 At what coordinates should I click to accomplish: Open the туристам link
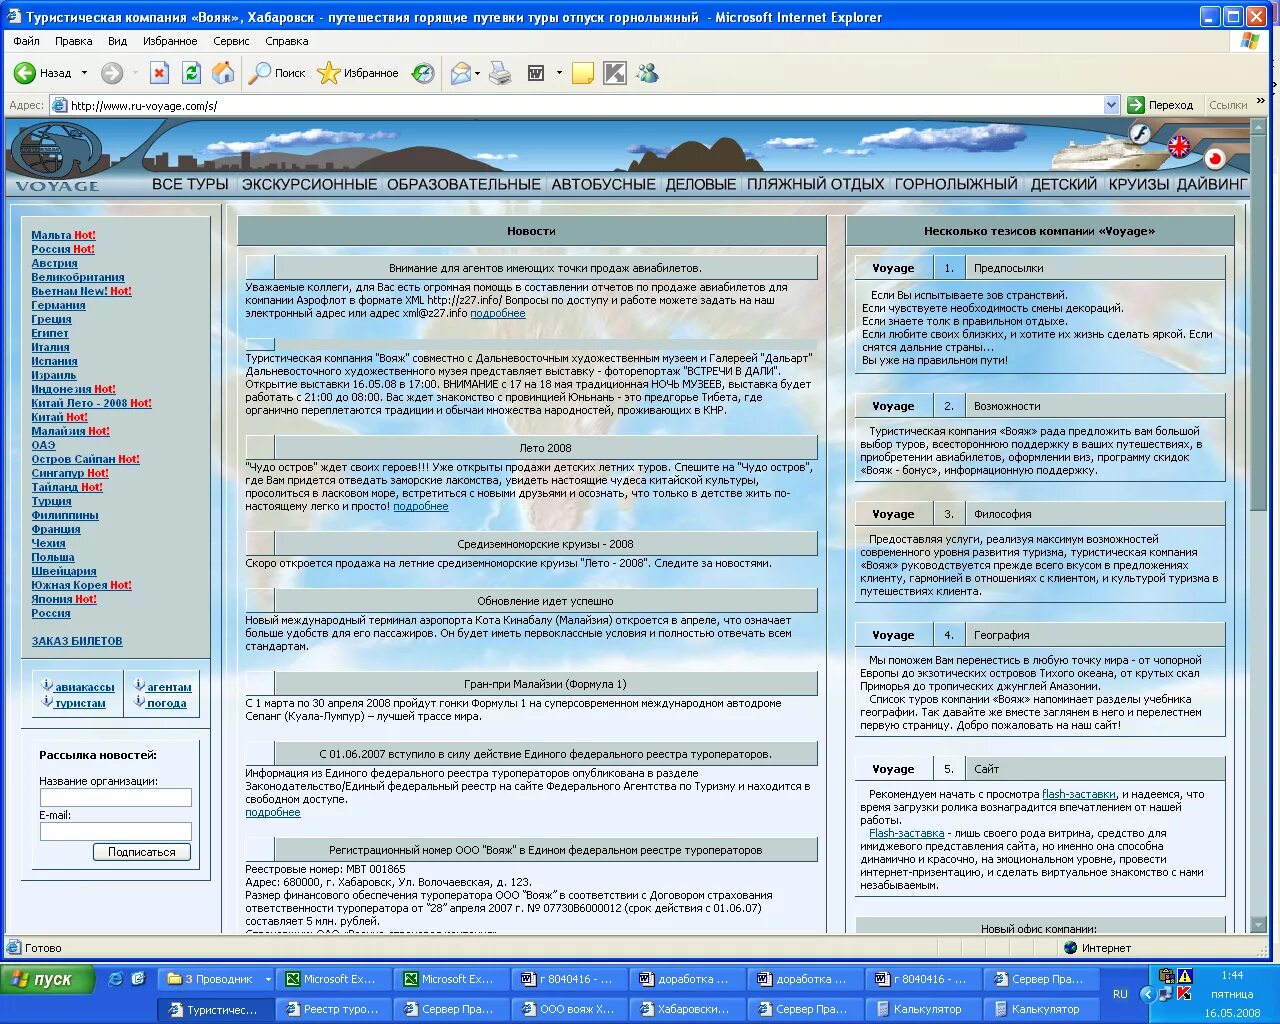click(80, 703)
